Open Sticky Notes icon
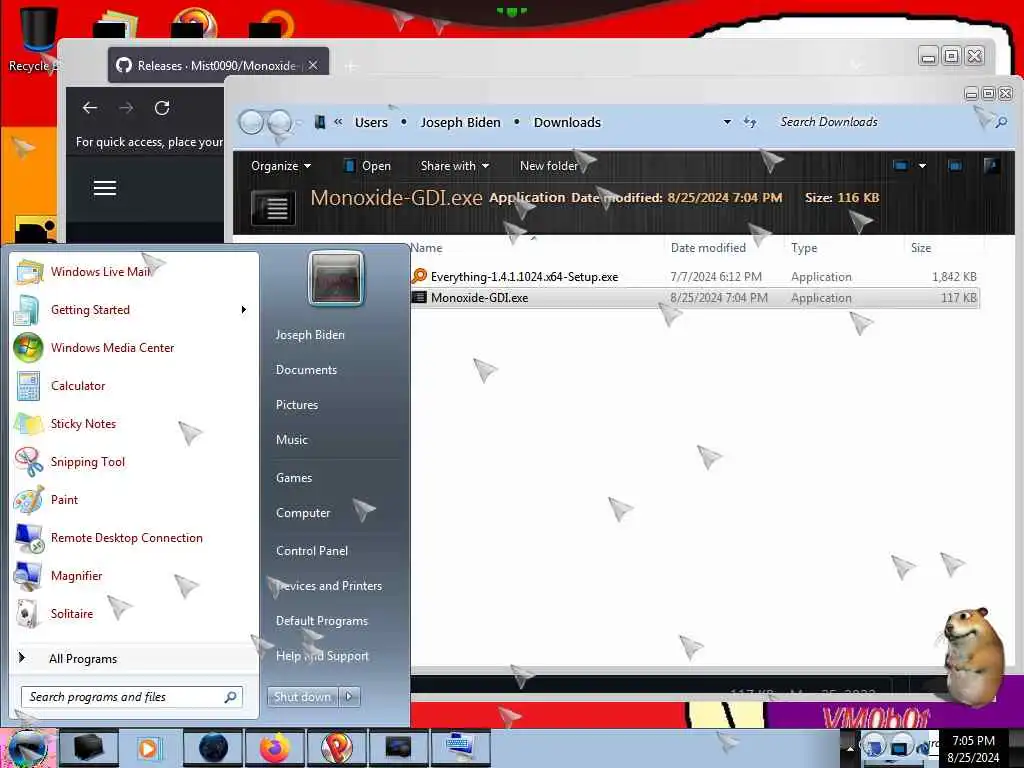 coord(28,423)
